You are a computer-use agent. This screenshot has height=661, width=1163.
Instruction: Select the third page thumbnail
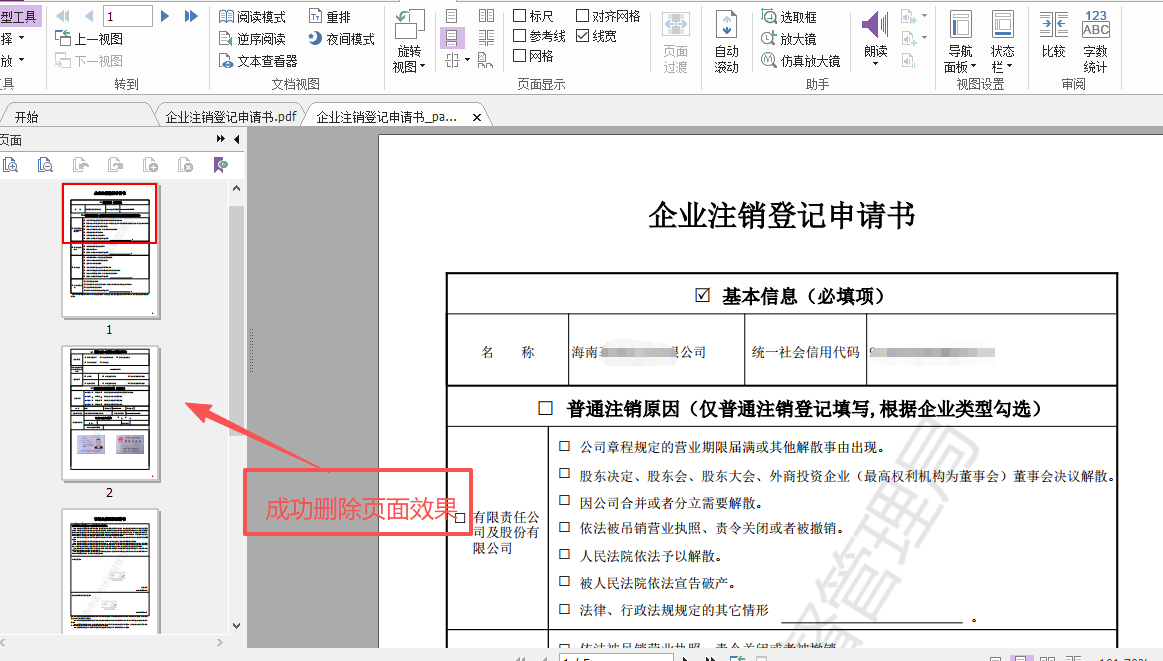point(111,571)
